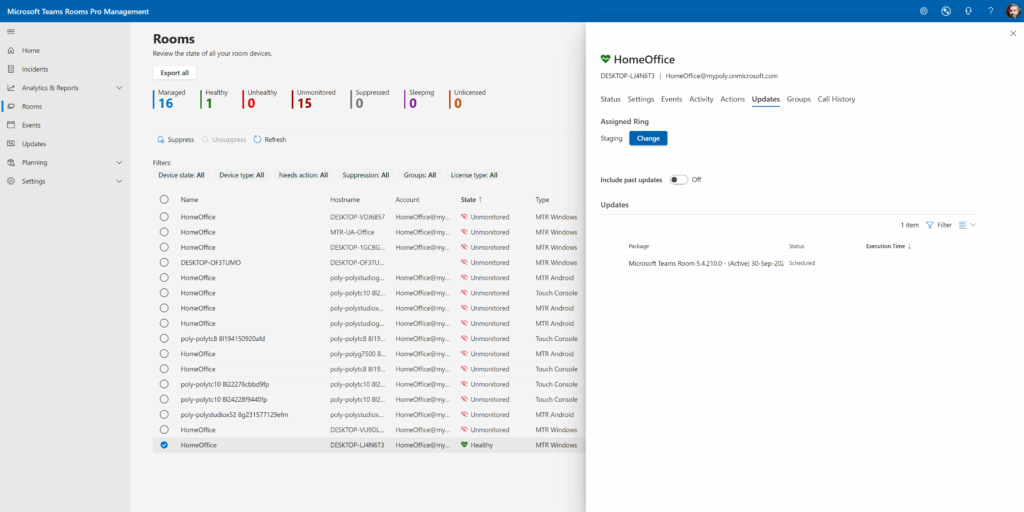Click the Export all button
Screen dimensions: 1024x512
(x=174, y=73)
